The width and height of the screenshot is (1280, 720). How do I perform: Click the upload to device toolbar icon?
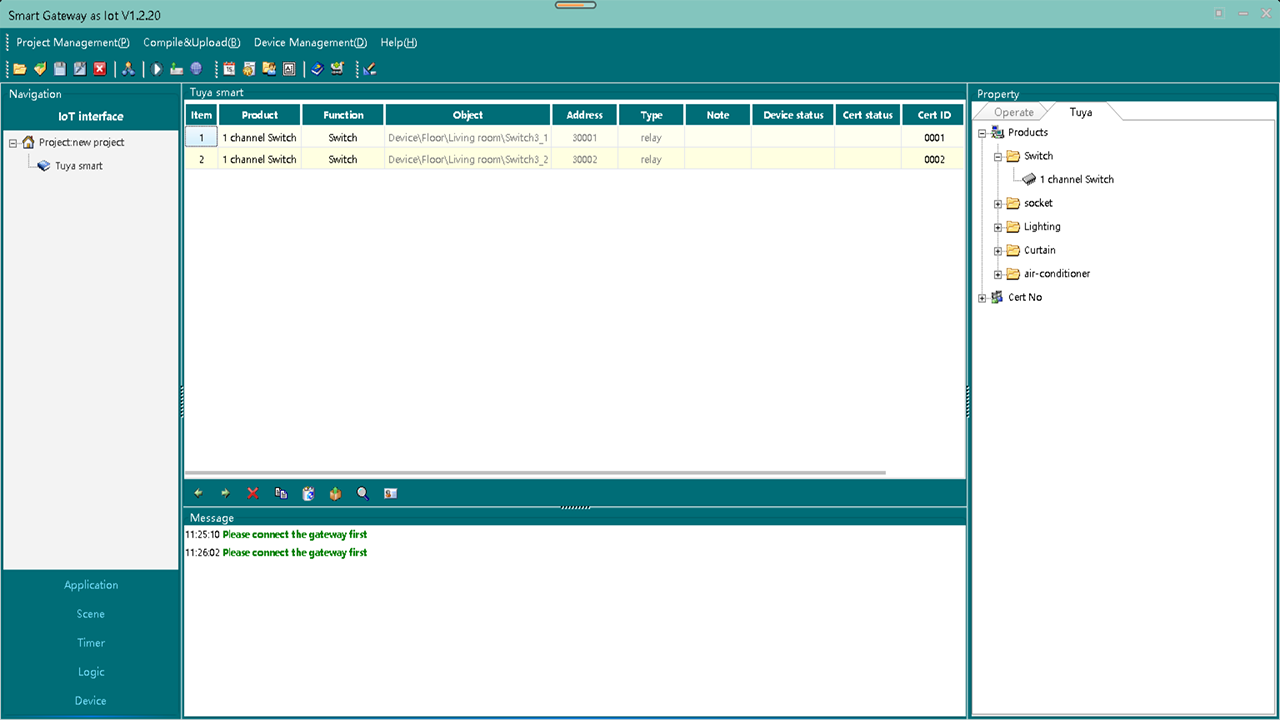coord(176,69)
